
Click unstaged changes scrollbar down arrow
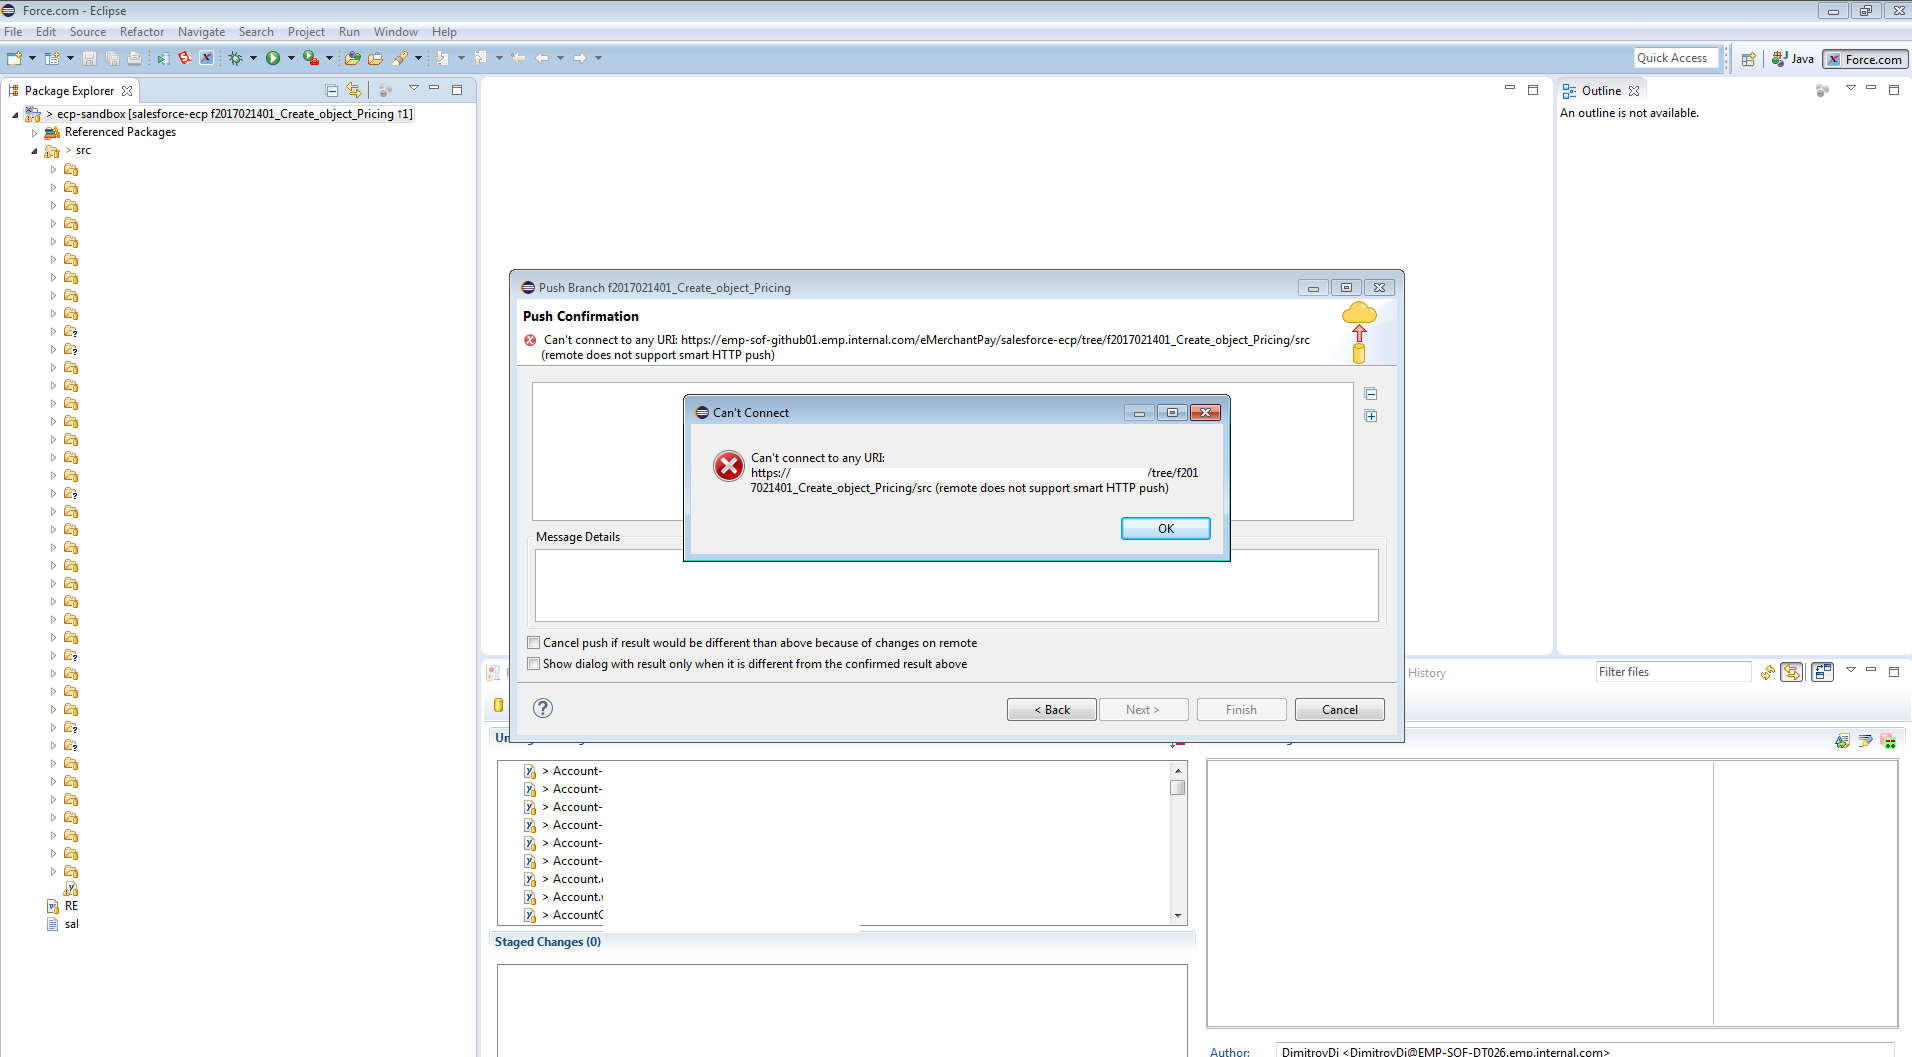pos(1178,916)
